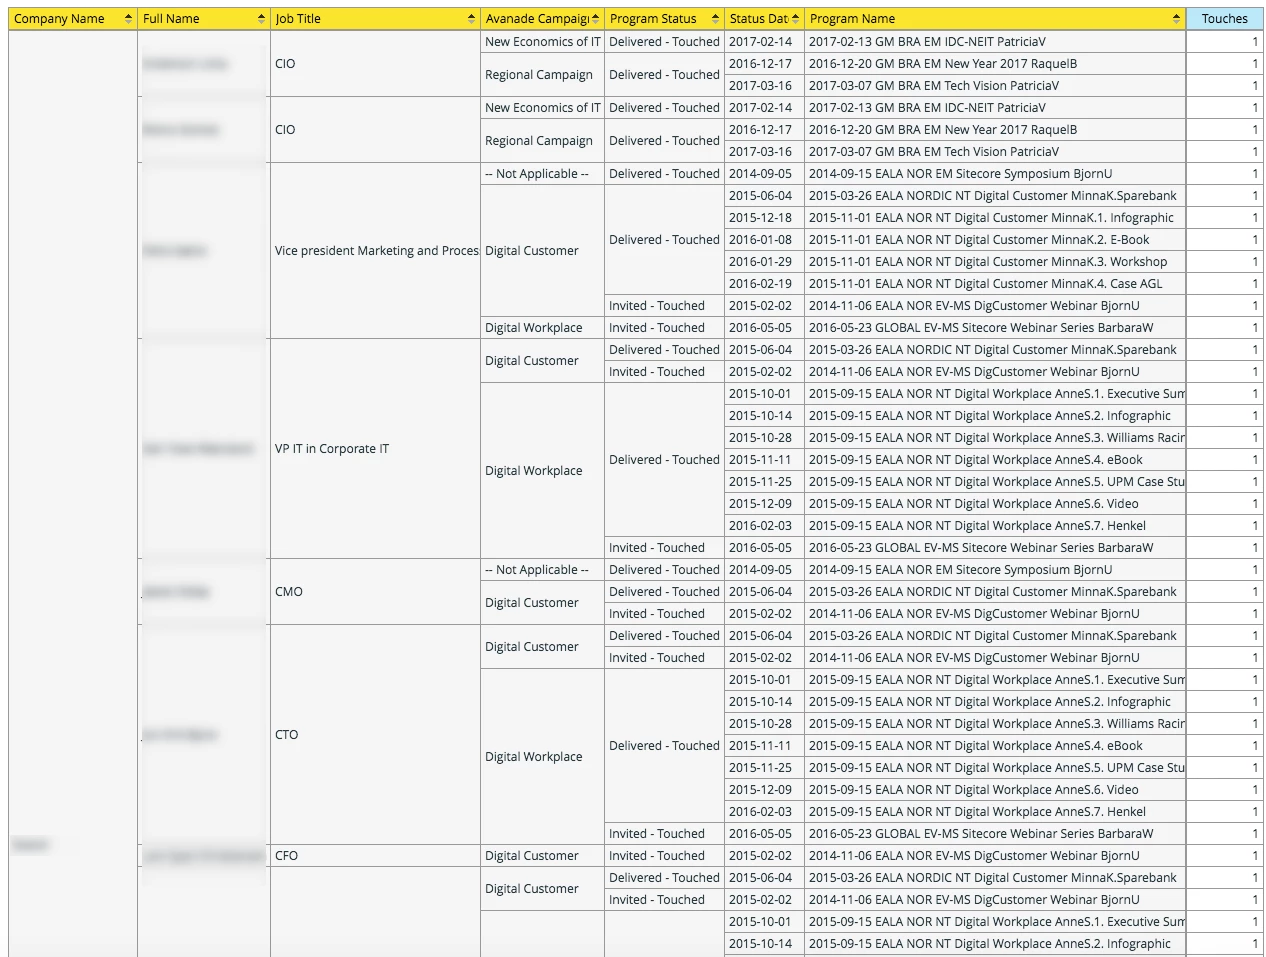Click the Full Name column sort arrows
The height and width of the screenshot is (957, 1266).
coord(261,19)
